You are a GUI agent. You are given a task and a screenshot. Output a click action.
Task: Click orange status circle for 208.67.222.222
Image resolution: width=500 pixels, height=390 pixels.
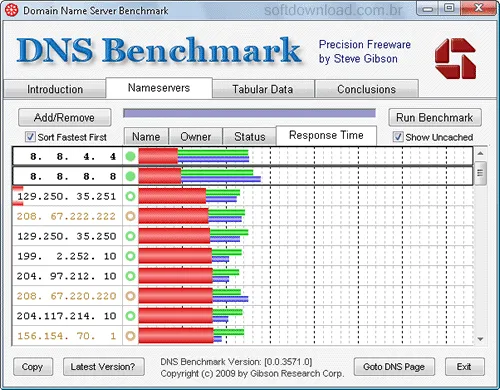pyautogui.click(x=130, y=216)
